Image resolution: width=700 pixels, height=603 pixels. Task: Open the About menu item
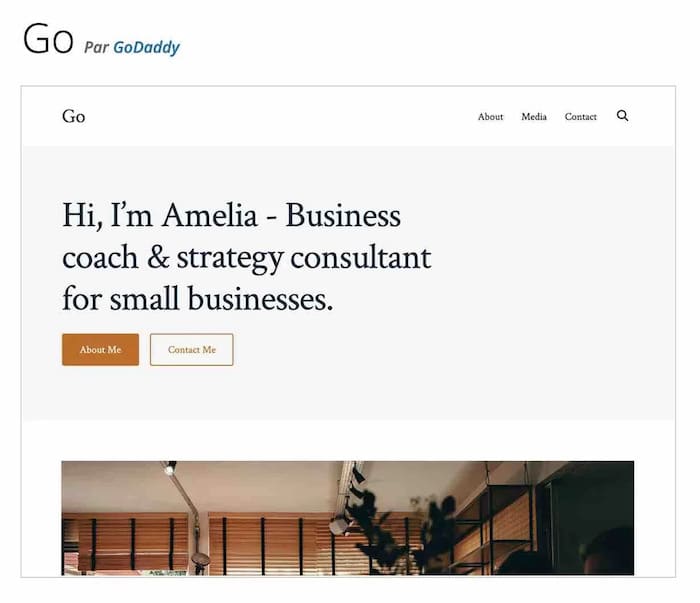pyautogui.click(x=490, y=117)
